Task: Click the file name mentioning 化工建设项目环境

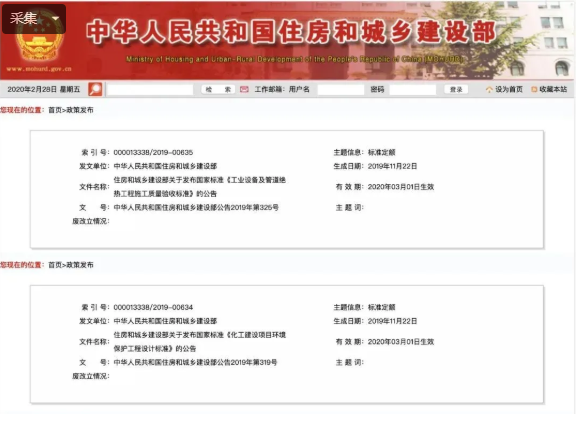Action: pyautogui.click(x=199, y=341)
